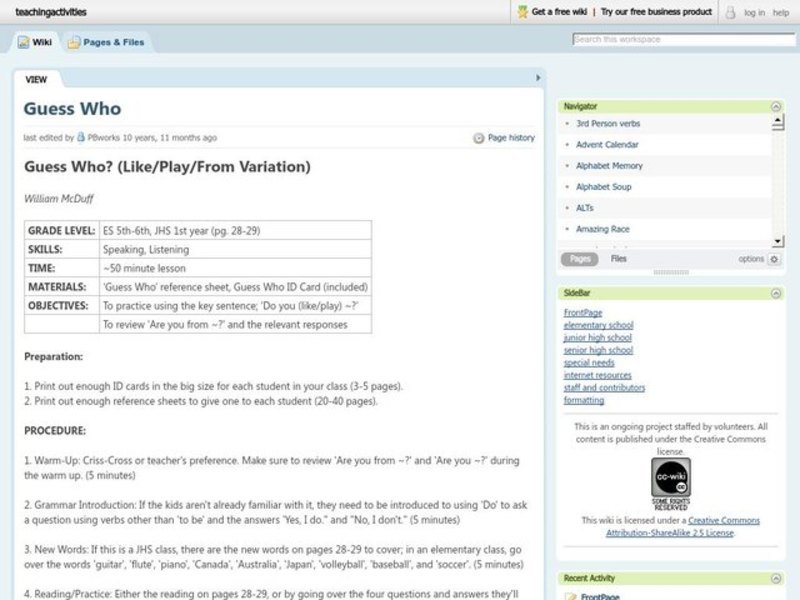Click the Pages & Files folder icon
Screen dimensions: 800x600
coord(74,42)
